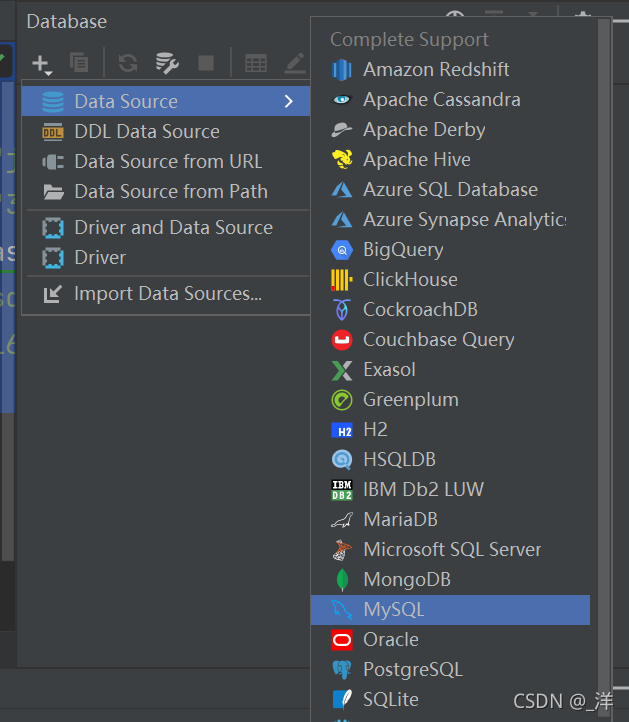Open the New (plus) dropdown in Database toolbar
Viewport: 629px width, 722px height.
click(42, 64)
